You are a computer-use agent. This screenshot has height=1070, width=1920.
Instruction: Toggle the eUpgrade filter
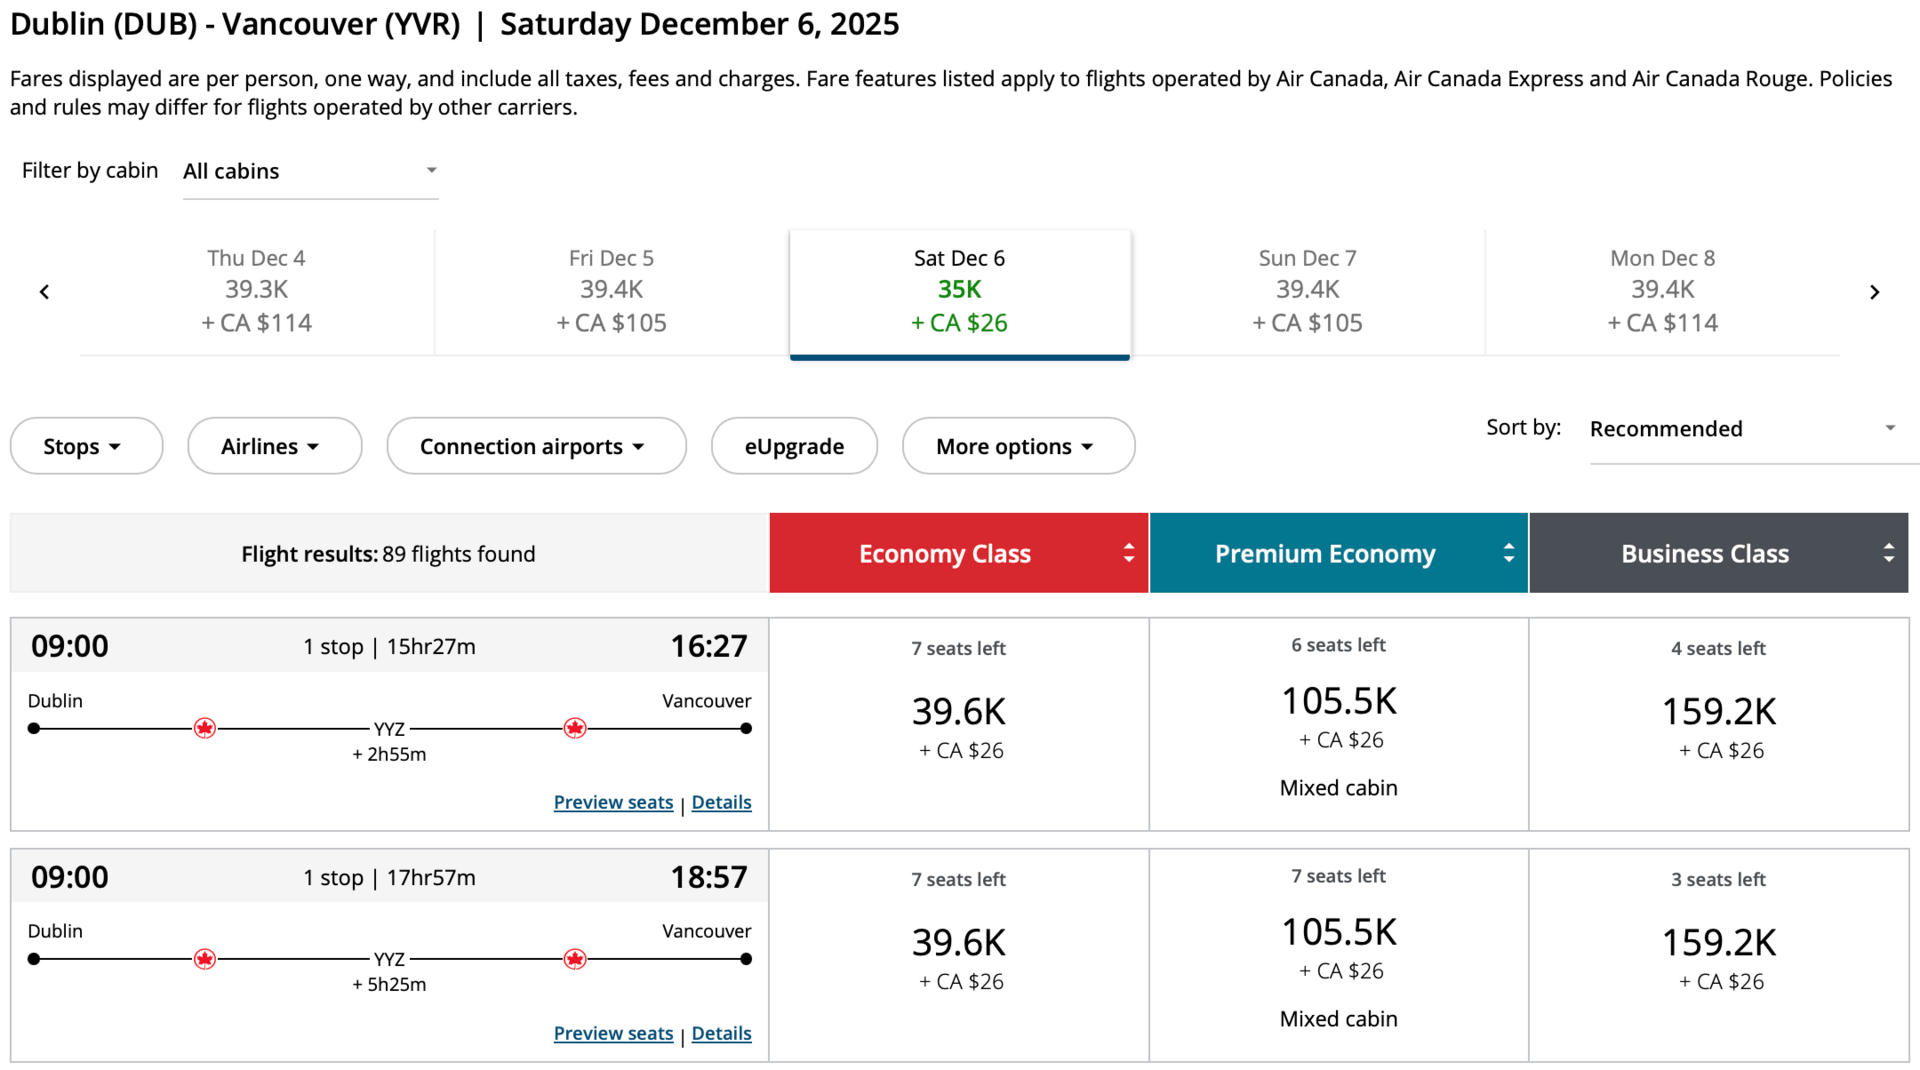pyautogui.click(x=794, y=446)
